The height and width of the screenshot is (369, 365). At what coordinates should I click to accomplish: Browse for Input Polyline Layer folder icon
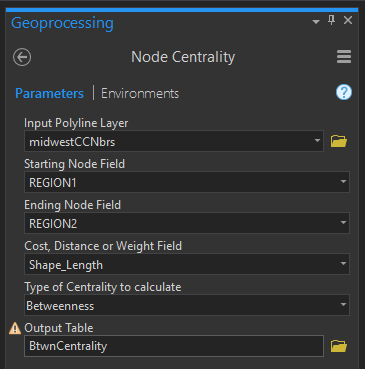click(x=339, y=141)
